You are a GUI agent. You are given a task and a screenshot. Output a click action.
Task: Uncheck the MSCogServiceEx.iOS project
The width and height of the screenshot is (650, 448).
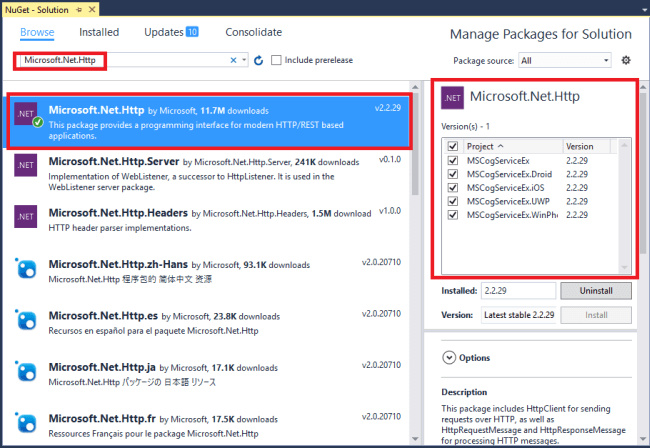tap(453, 188)
